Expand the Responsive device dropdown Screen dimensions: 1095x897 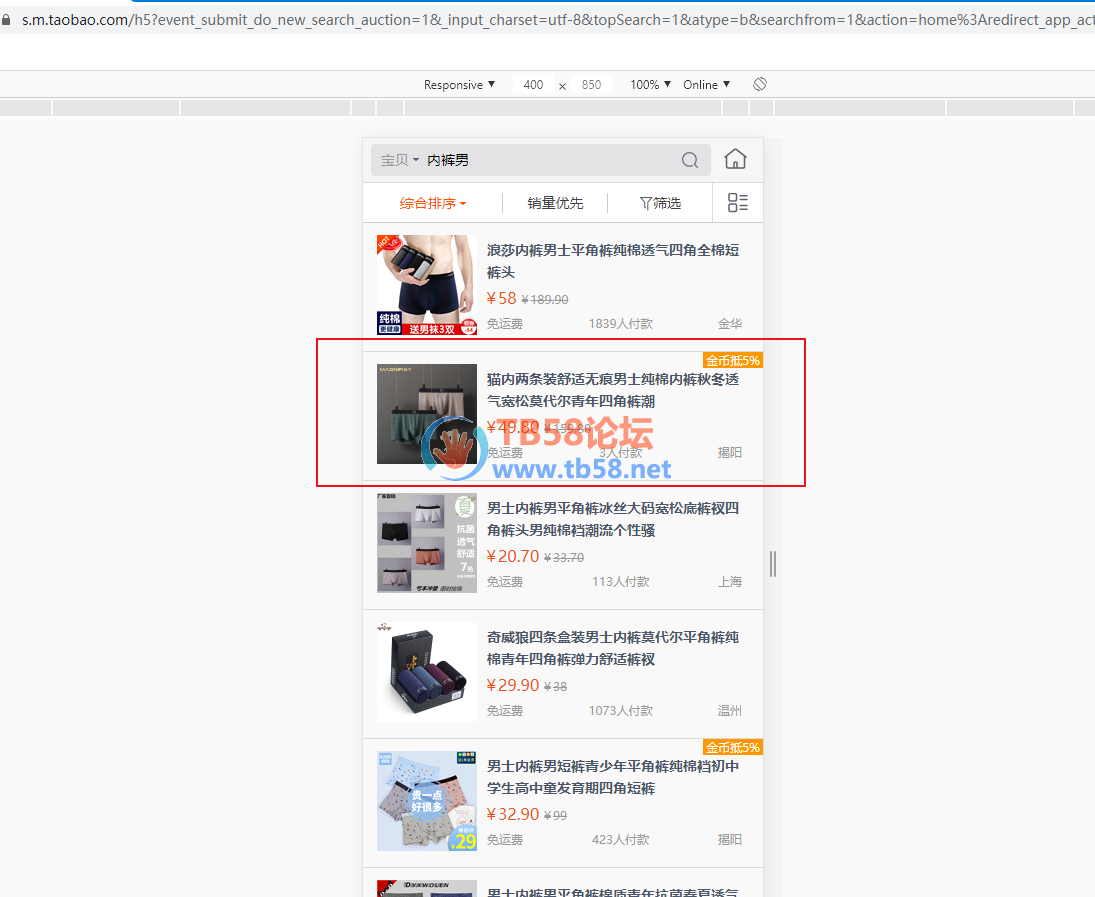point(460,85)
